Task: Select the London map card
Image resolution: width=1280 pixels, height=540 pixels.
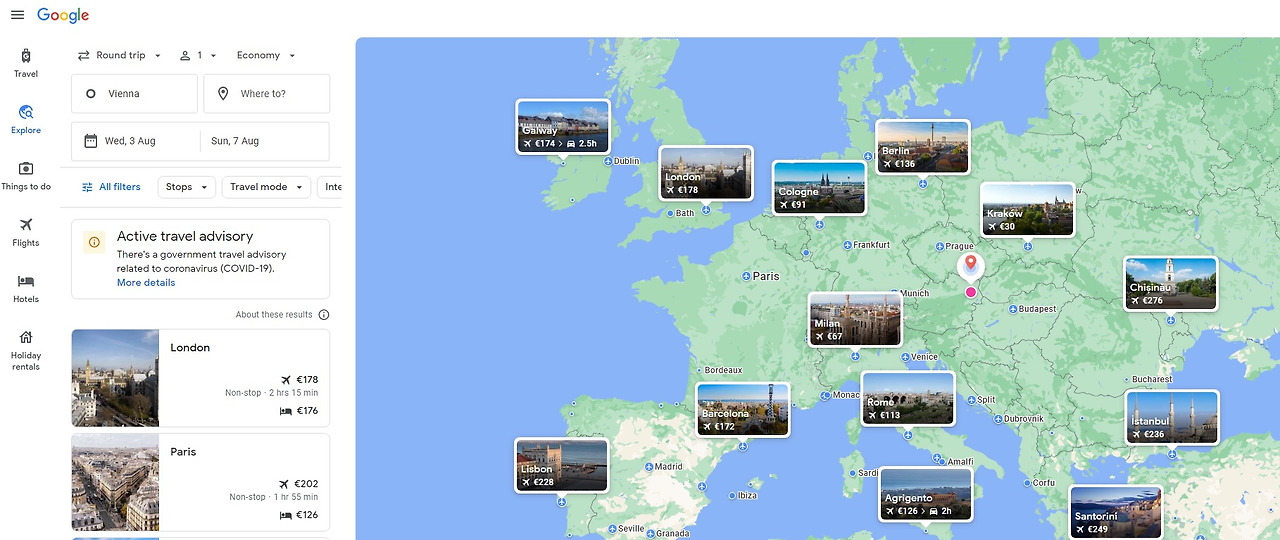Action: [x=706, y=173]
